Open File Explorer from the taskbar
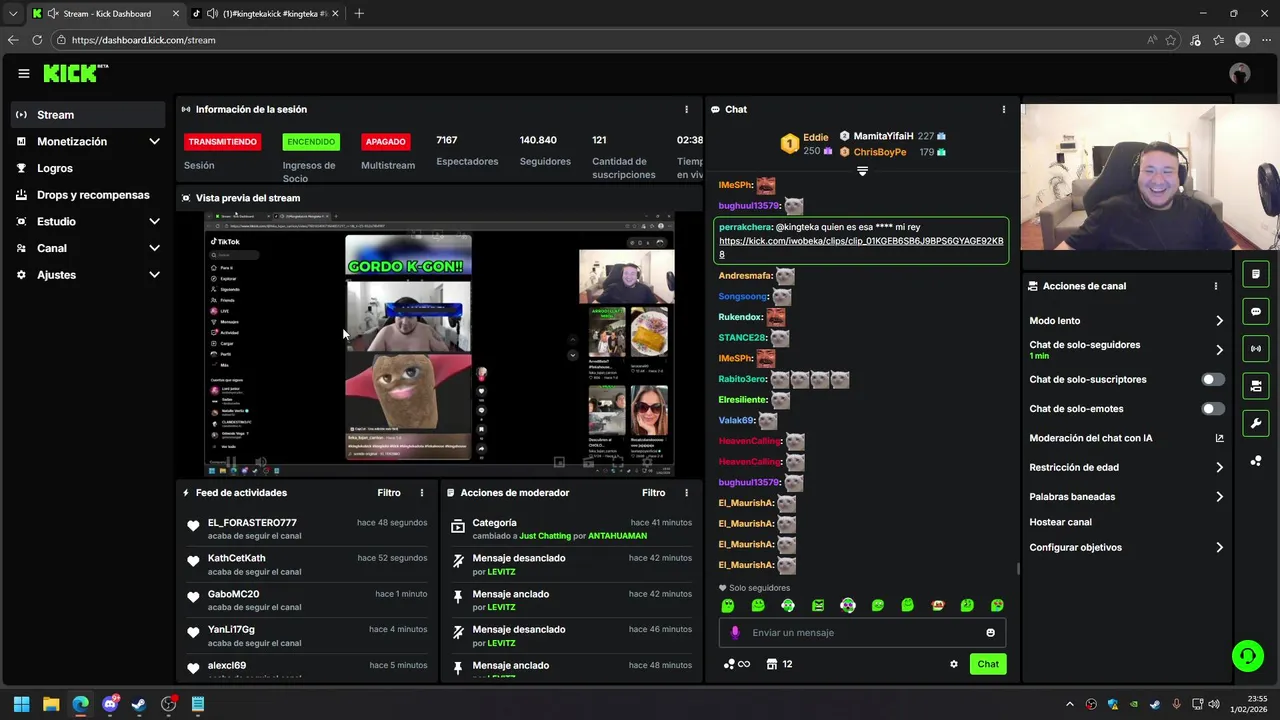 (x=51, y=704)
